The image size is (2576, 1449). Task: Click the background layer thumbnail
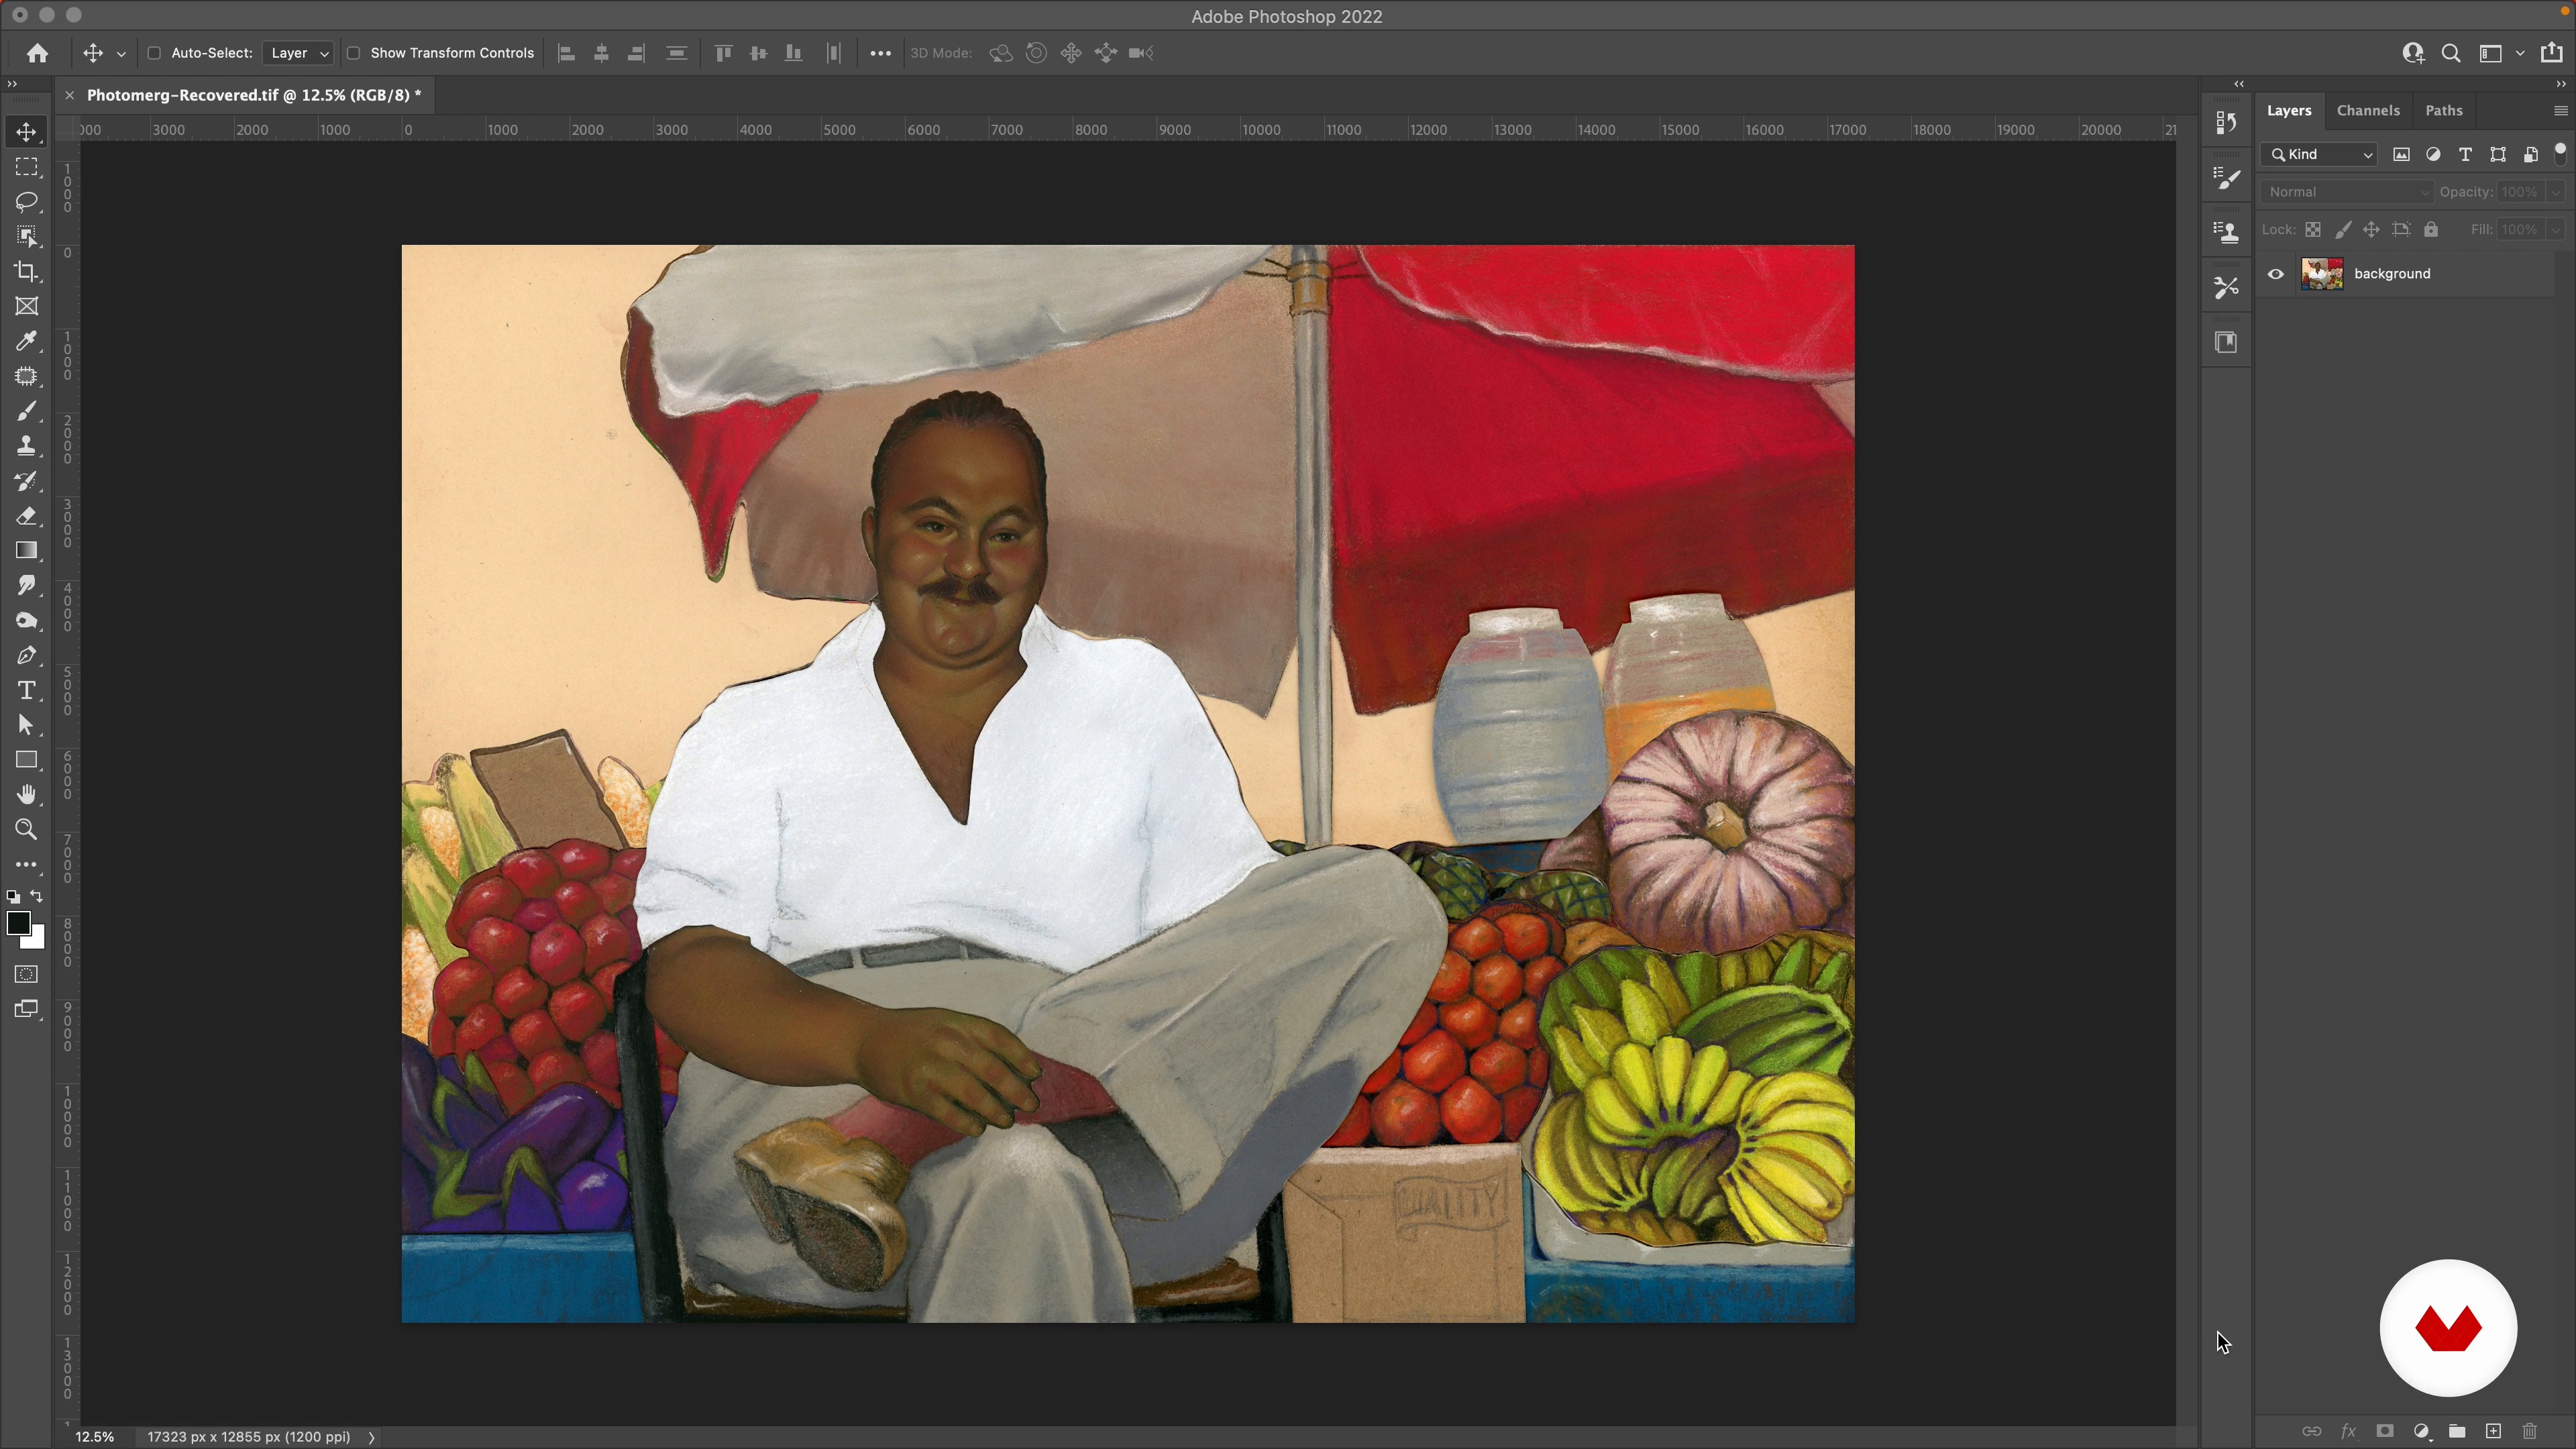click(x=2322, y=274)
